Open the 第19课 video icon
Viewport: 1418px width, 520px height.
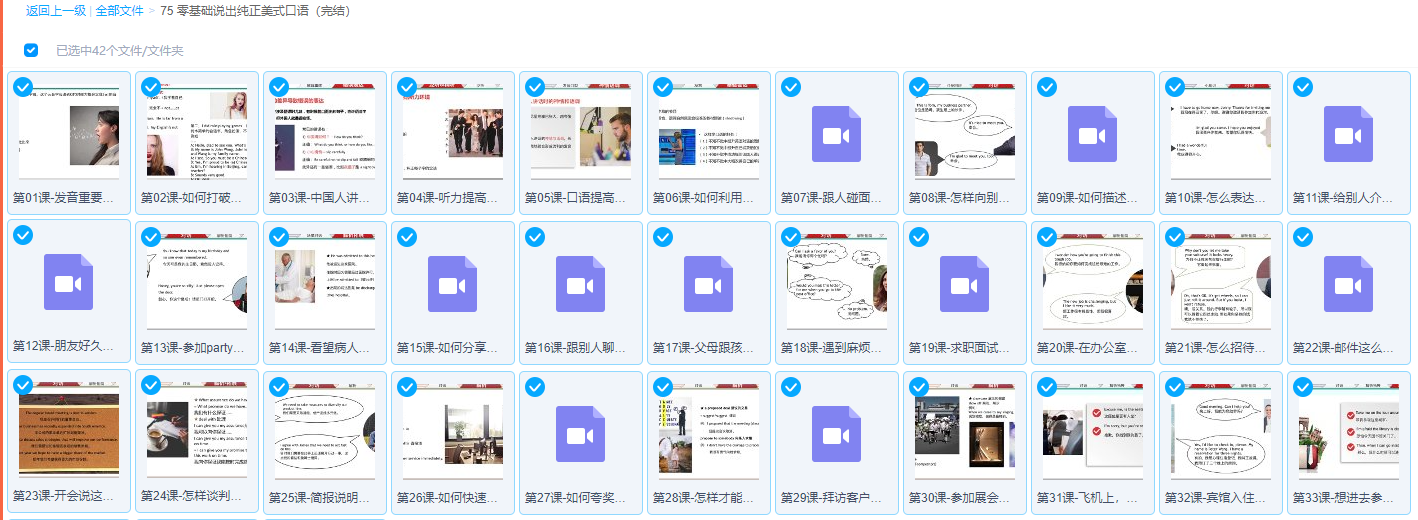pos(964,284)
